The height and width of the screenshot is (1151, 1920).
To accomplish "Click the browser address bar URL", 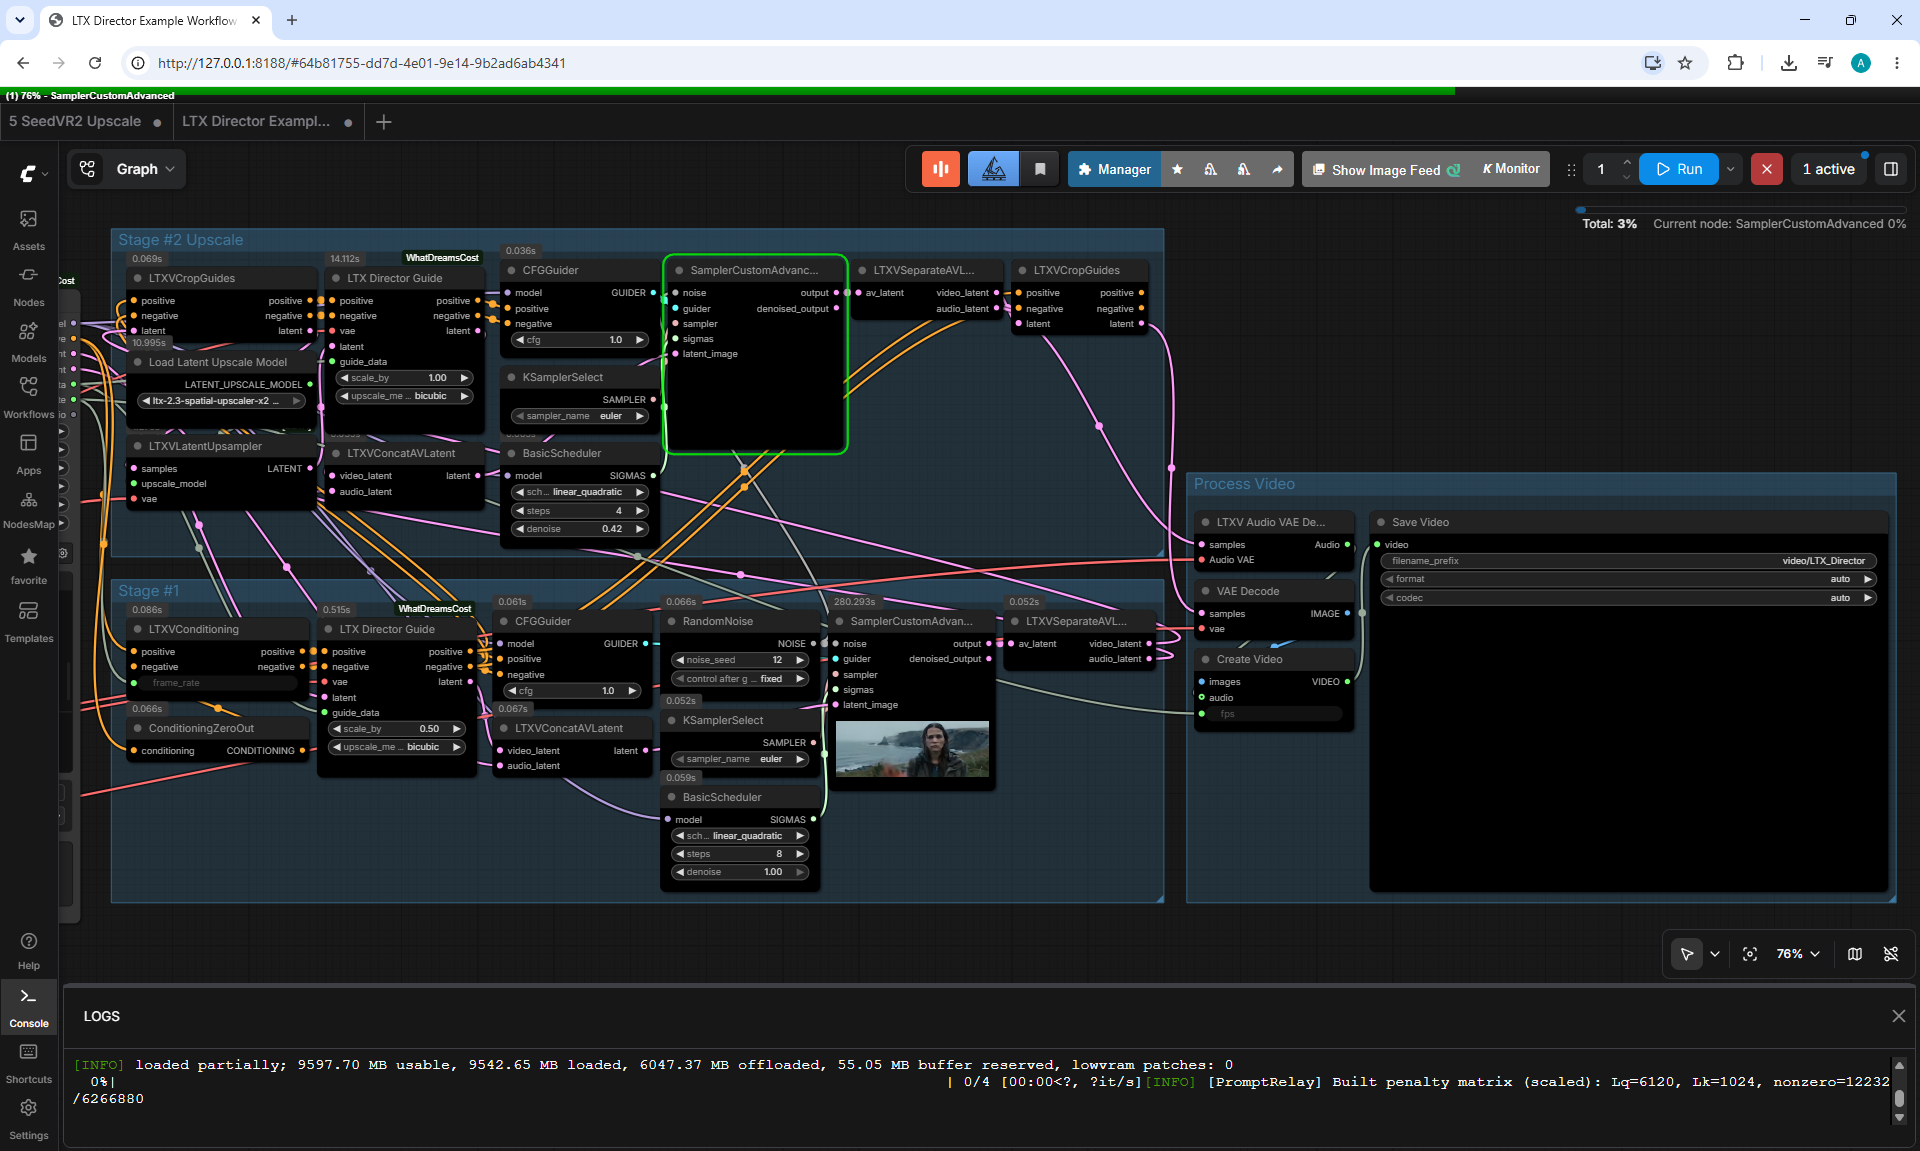I will (362, 63).
